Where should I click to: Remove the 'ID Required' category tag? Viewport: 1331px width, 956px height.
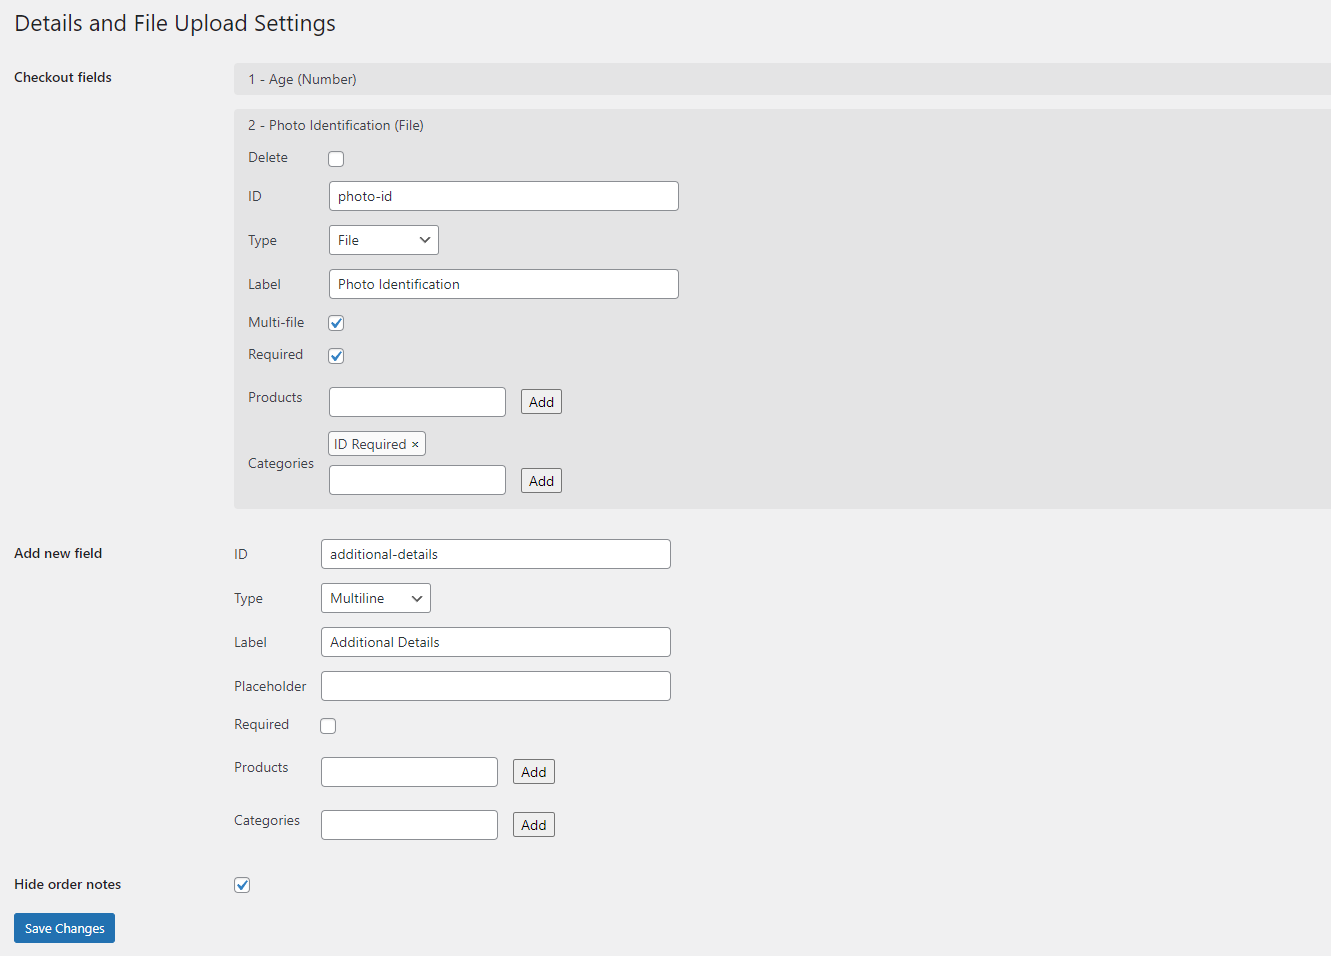coord(415,444)
